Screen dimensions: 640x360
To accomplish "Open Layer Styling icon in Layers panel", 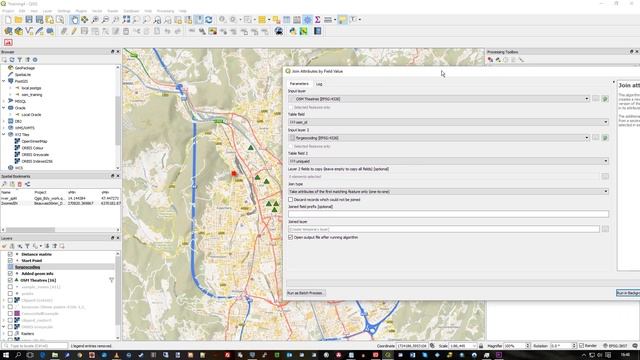I will click(x=4, y=246).
